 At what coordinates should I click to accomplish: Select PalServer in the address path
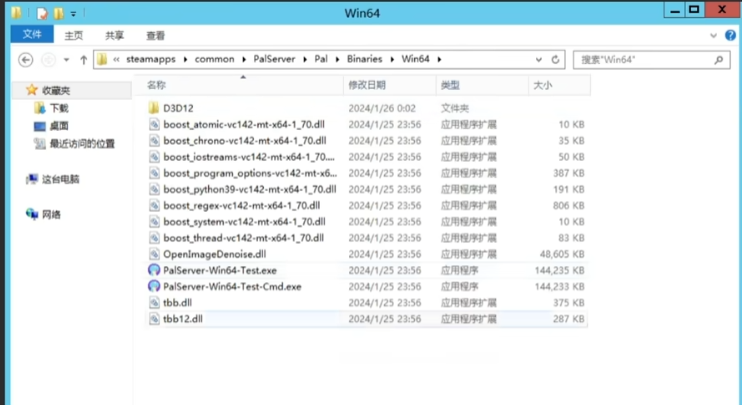coord(274,59)
